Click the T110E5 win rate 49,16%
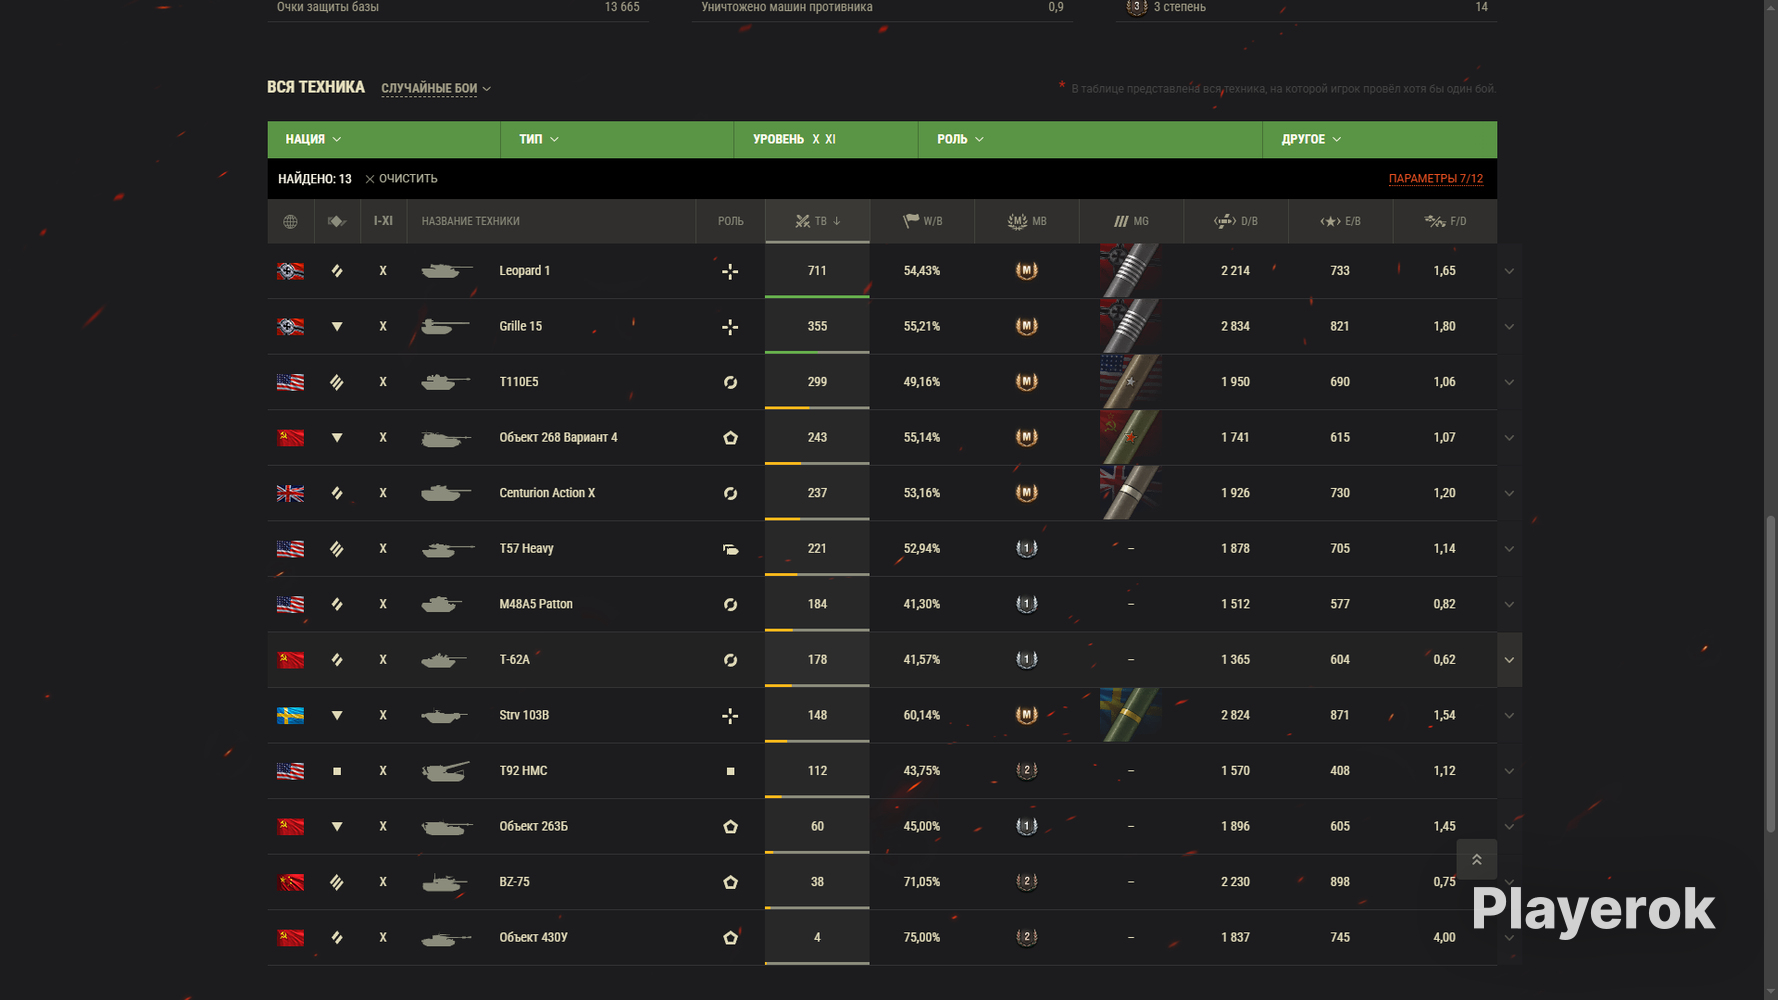 (922, 382)
